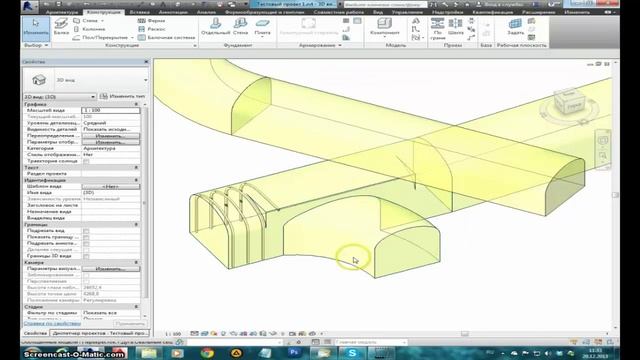640x360 pixels.
Task: Click Изменить button for Переопределения
Action: tap(111, 136)
